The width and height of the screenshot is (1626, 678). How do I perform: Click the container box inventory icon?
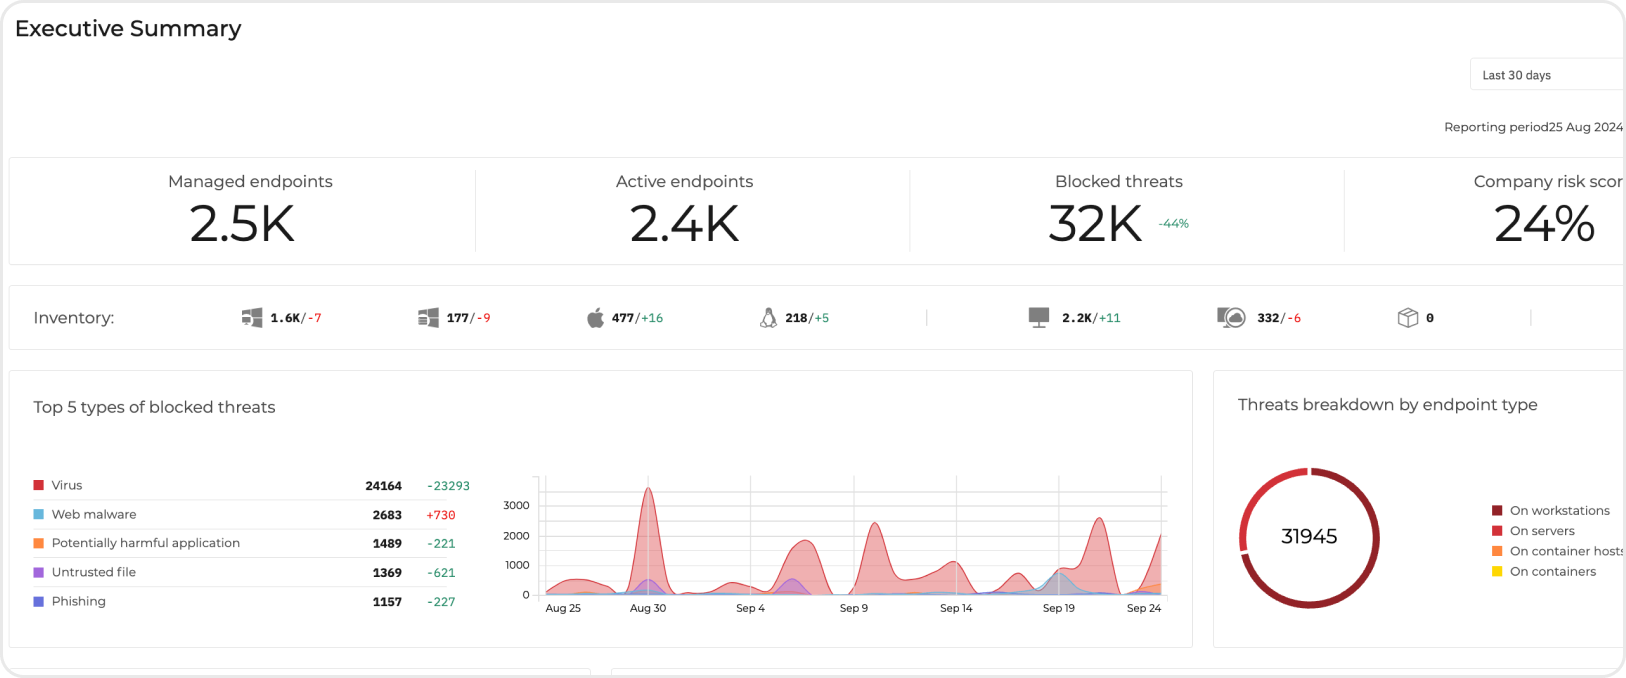pyautogui.click(x=1408, y=318)
